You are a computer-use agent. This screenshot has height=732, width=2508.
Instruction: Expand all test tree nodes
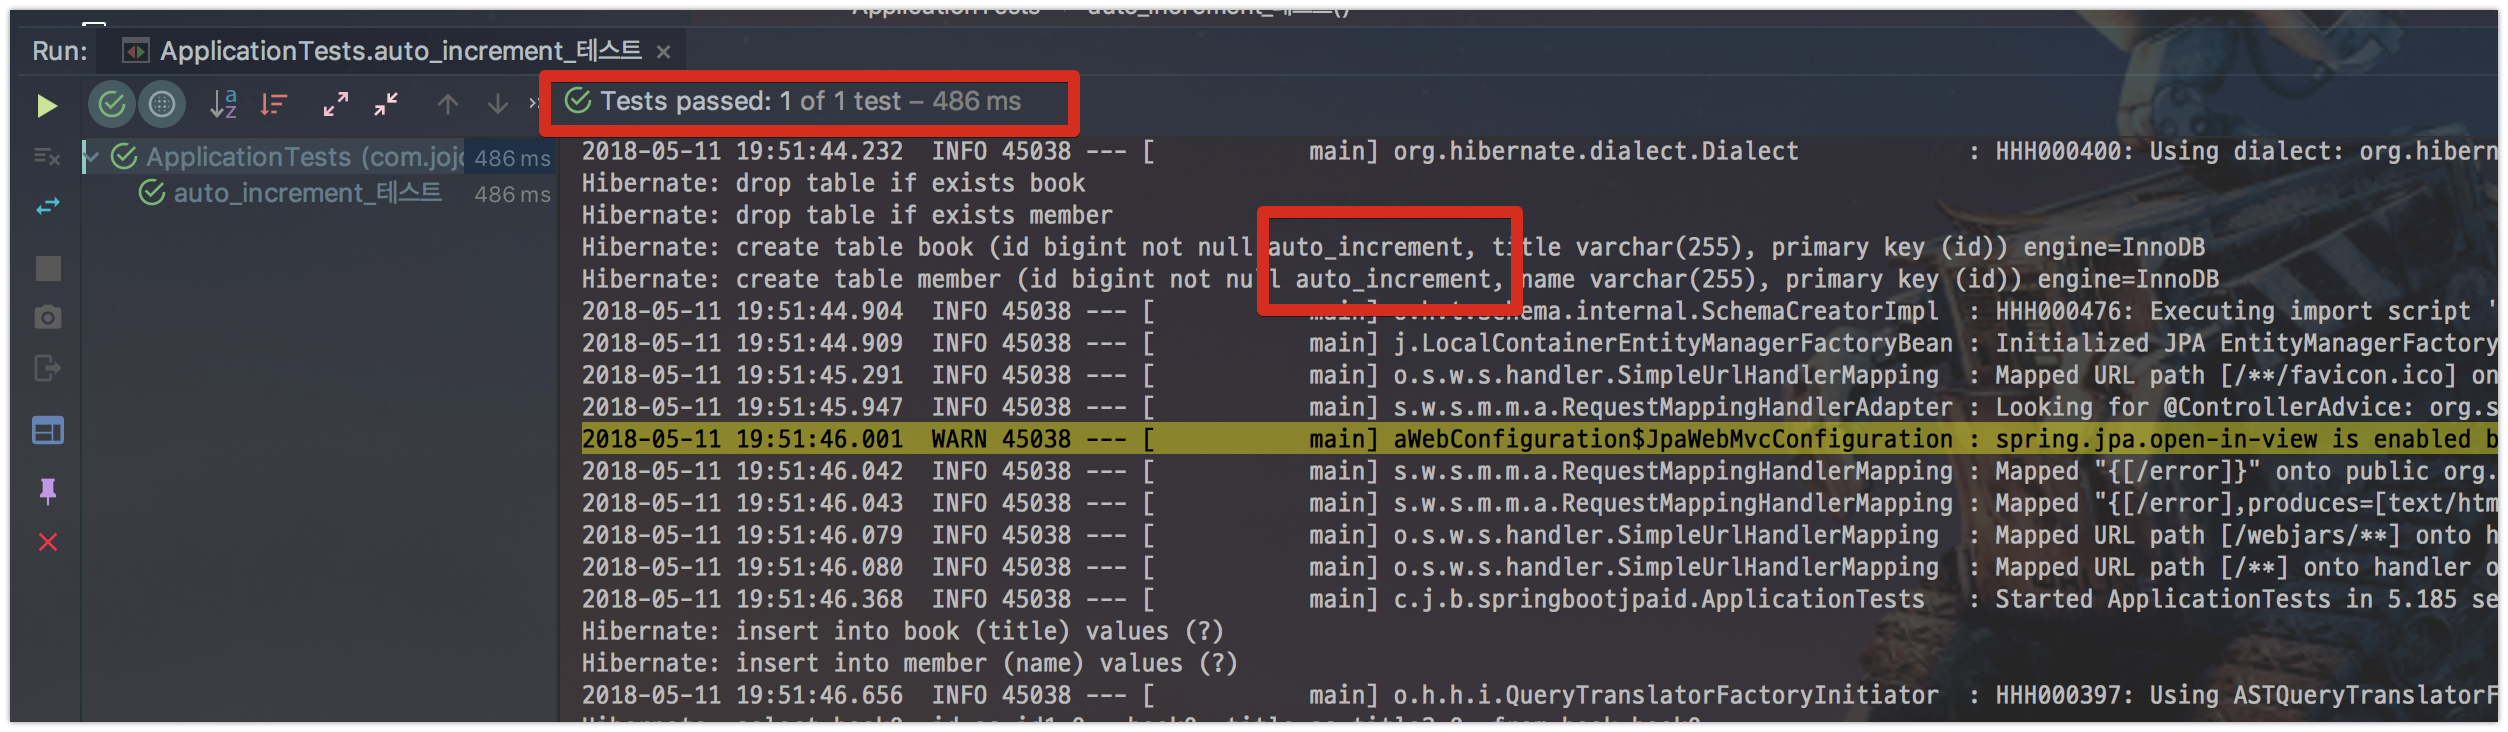point(336,104)
